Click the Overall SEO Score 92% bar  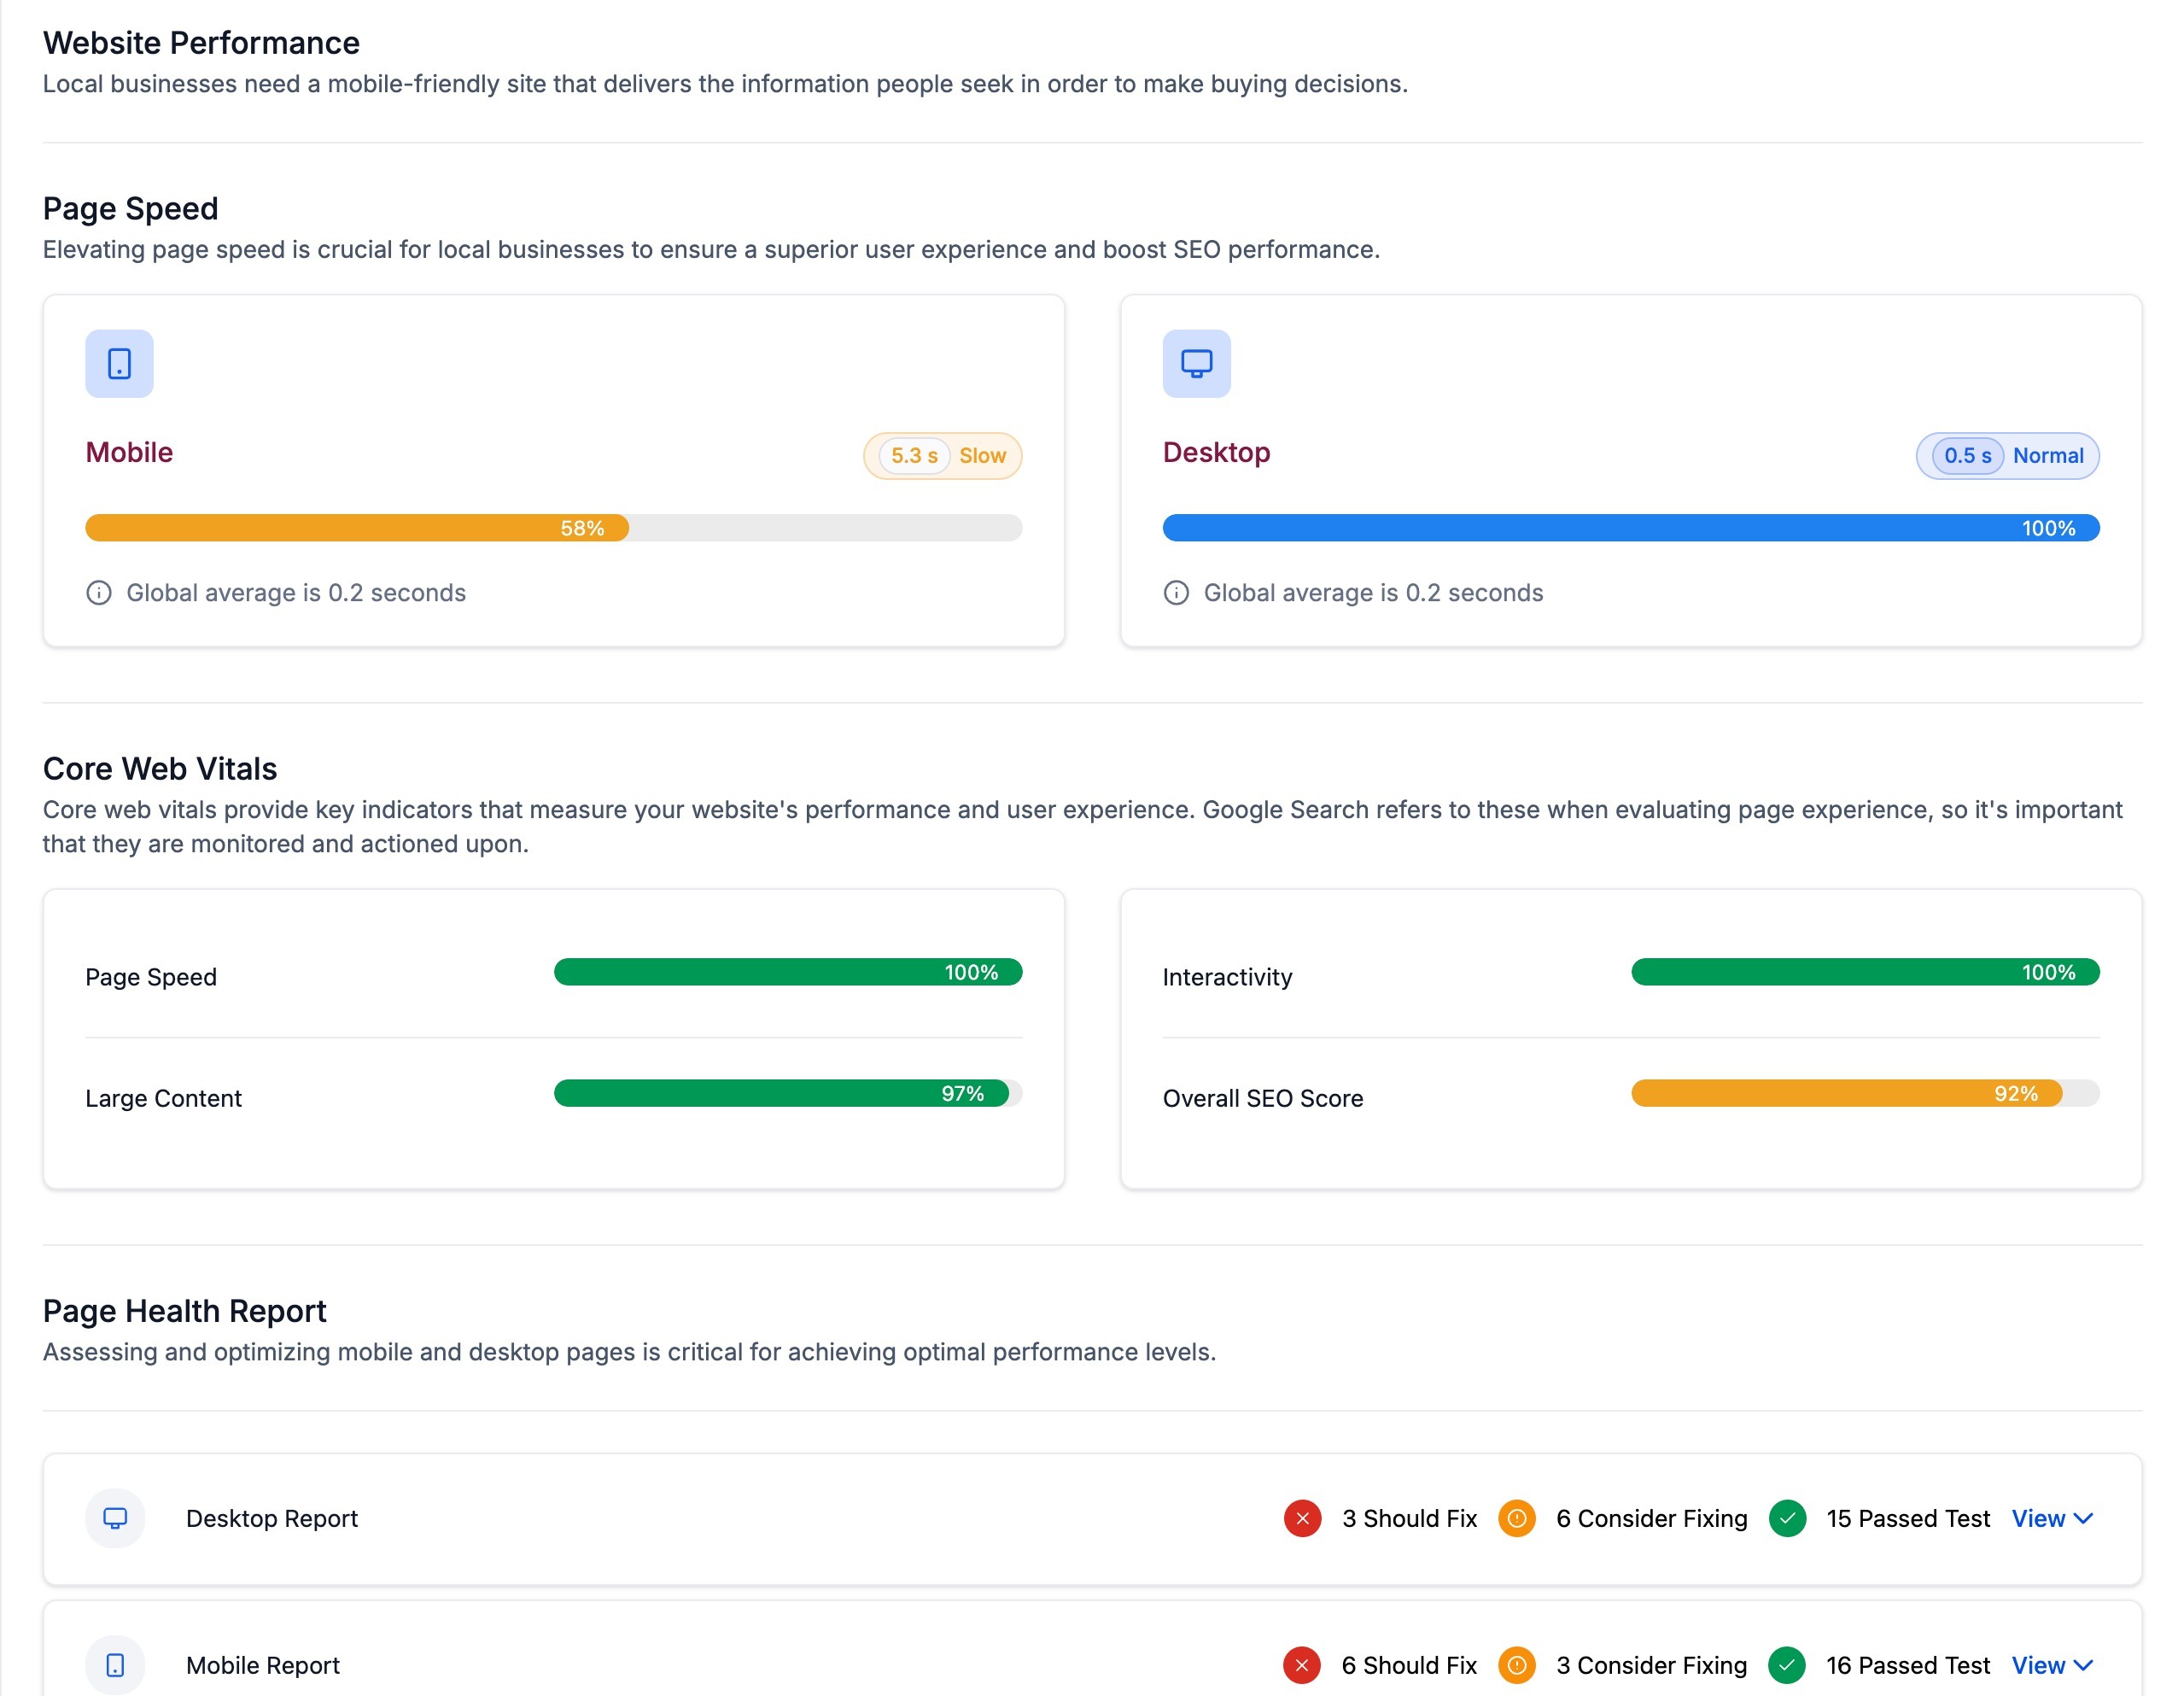(x=1846, y=1093)
